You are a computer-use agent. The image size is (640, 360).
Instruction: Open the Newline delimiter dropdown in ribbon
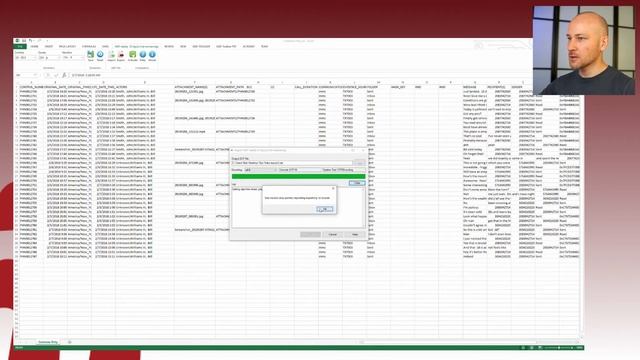point(73,58)
